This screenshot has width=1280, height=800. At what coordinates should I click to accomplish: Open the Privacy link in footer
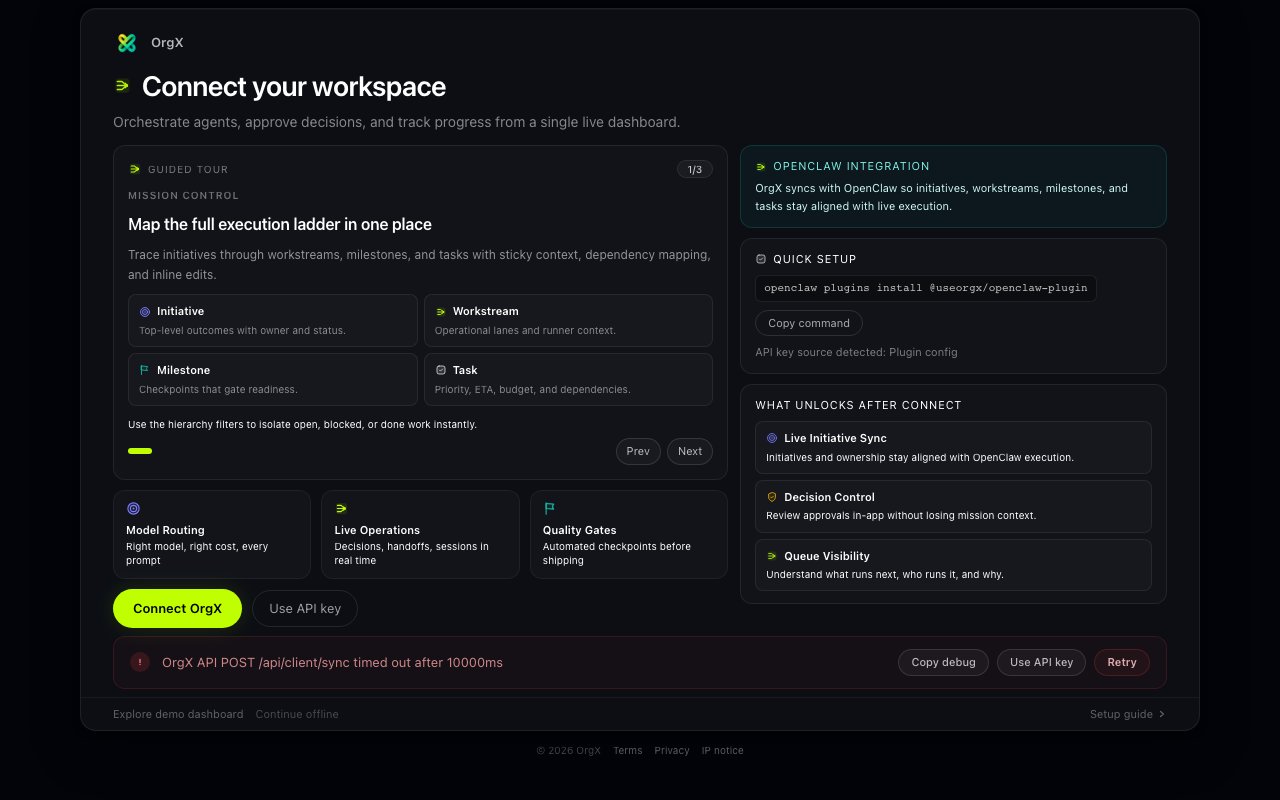[x=672, y=750]
